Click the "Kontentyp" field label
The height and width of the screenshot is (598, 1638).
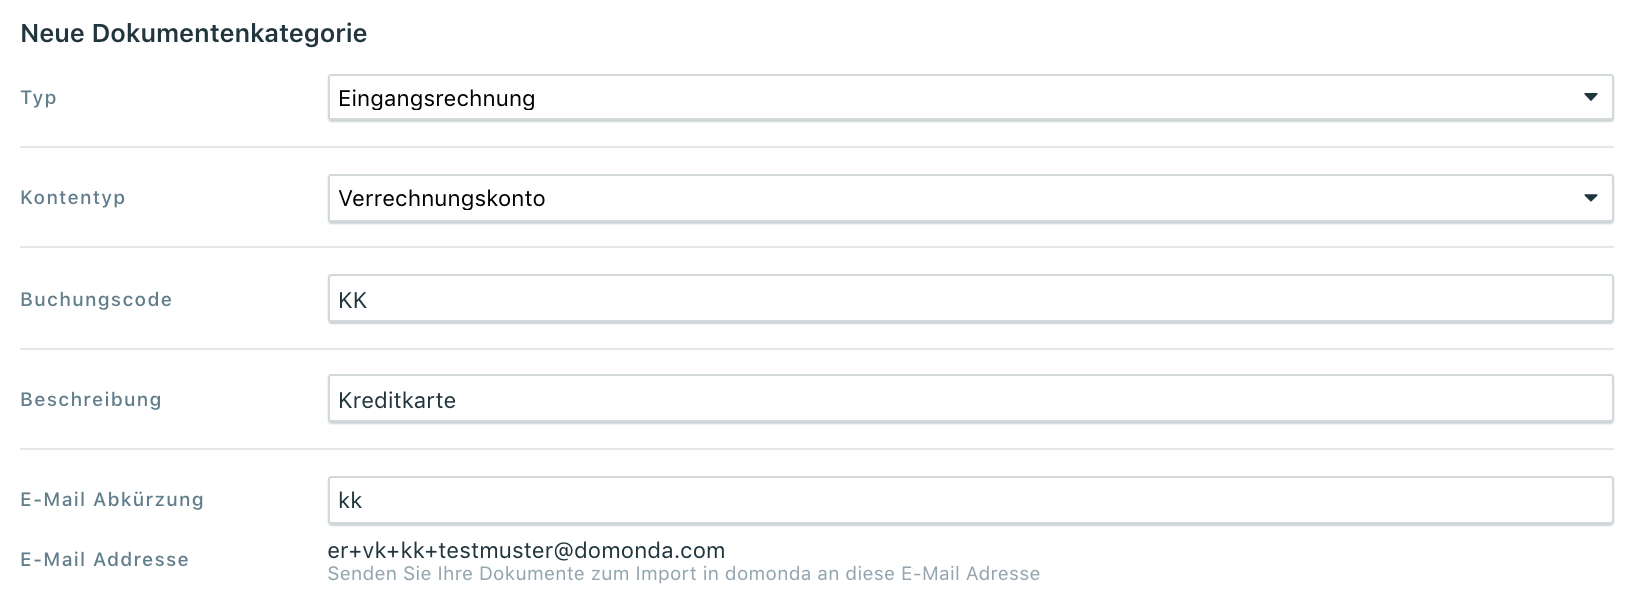tap(73, 198)
